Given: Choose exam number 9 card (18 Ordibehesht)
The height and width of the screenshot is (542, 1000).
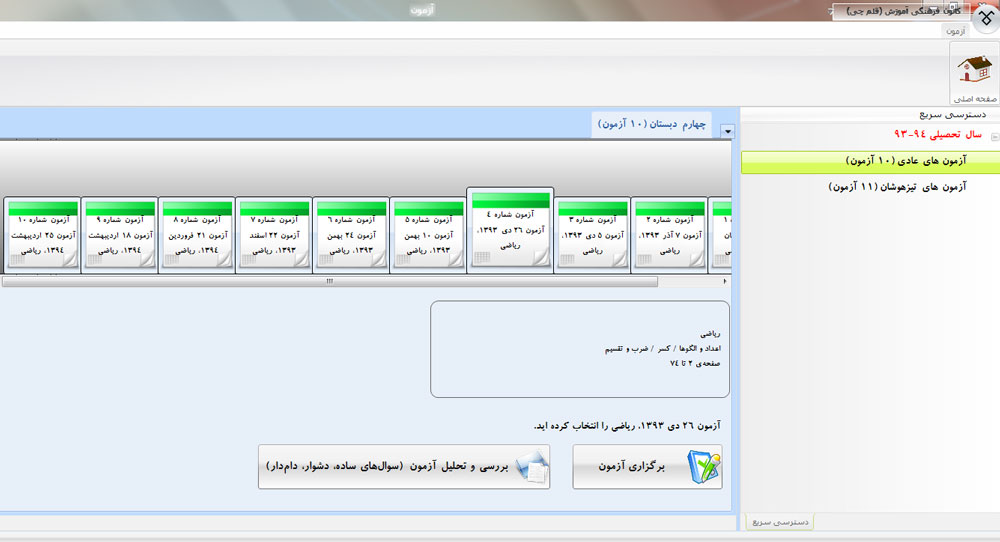Looking at the screenshot, I should pyautogui.click(x=118, y=235).
